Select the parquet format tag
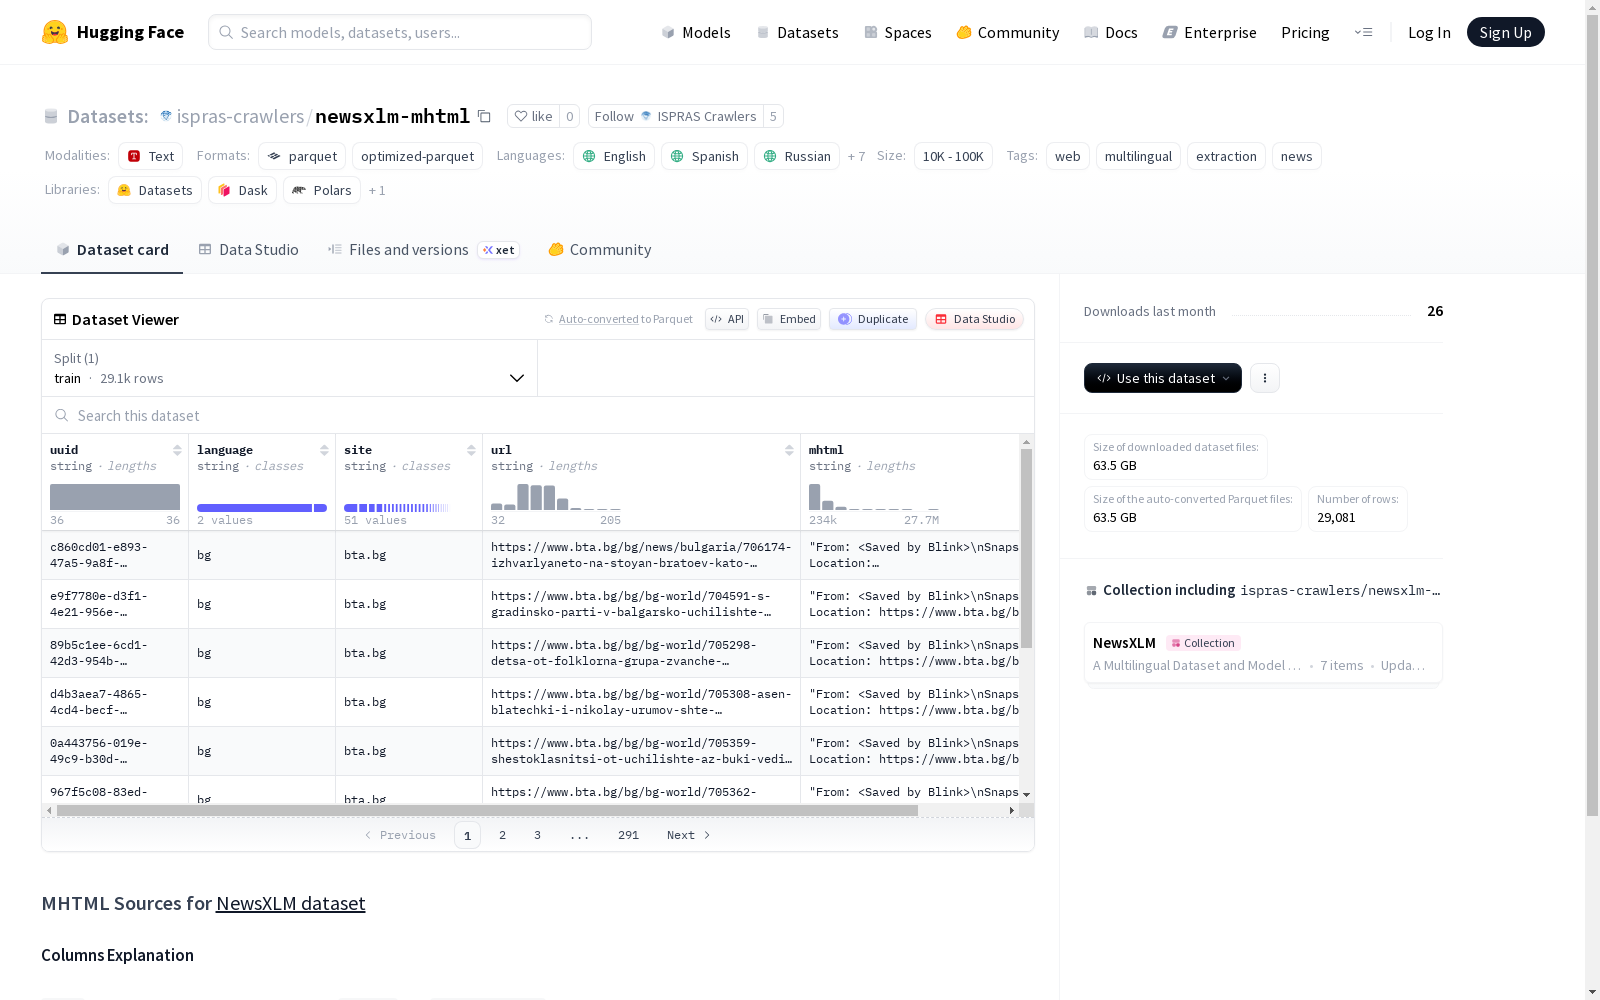The width and height of the screenshot is (1600, 1000). [x=302, y=156]
